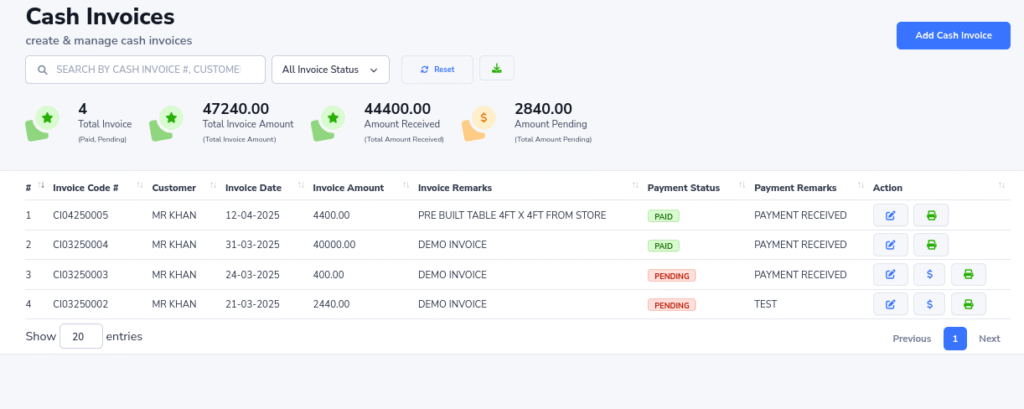The height and width of the screenshot is (409, 1024).
Task: Click the Add Cash Invoice button
Action: pyautogui.click(x=953, y=35)
